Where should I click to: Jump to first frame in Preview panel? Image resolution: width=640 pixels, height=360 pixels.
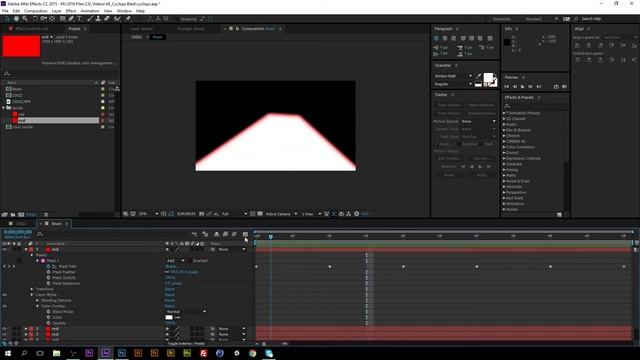coord(507,87)
